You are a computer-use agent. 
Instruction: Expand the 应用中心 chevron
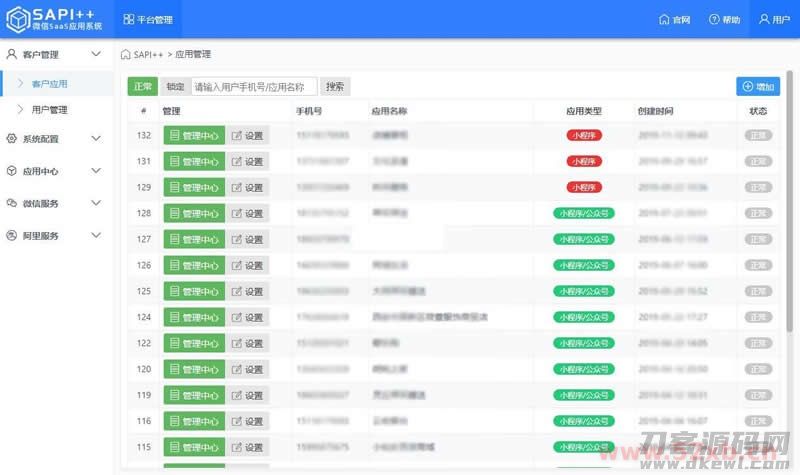(96, 170)
